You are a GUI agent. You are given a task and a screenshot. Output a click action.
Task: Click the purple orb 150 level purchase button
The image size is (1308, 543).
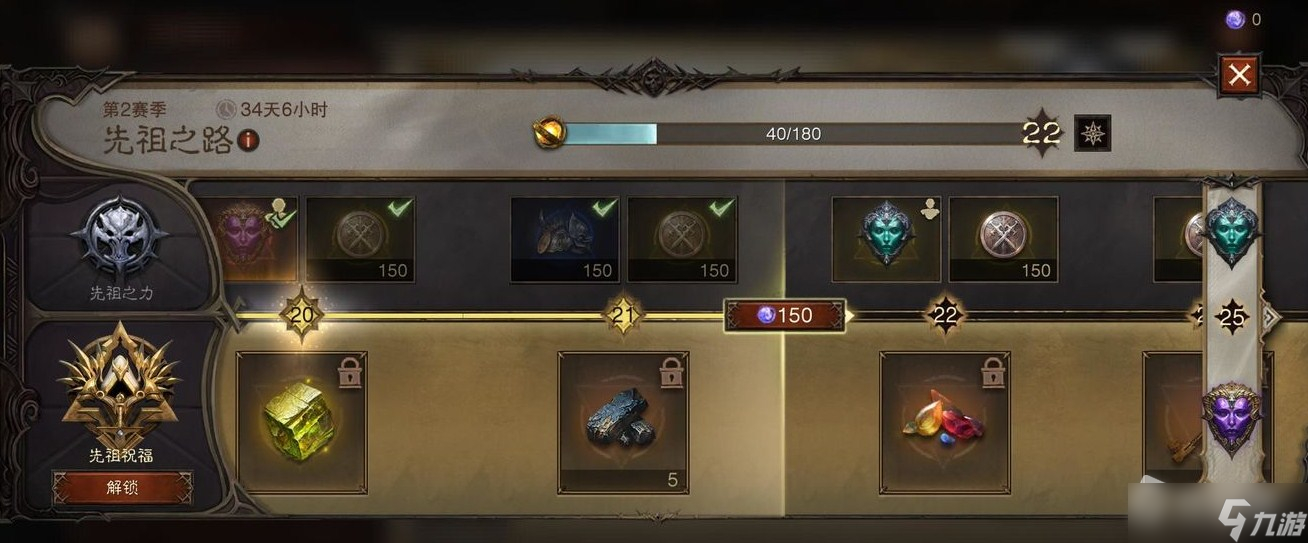pos(785,315)
